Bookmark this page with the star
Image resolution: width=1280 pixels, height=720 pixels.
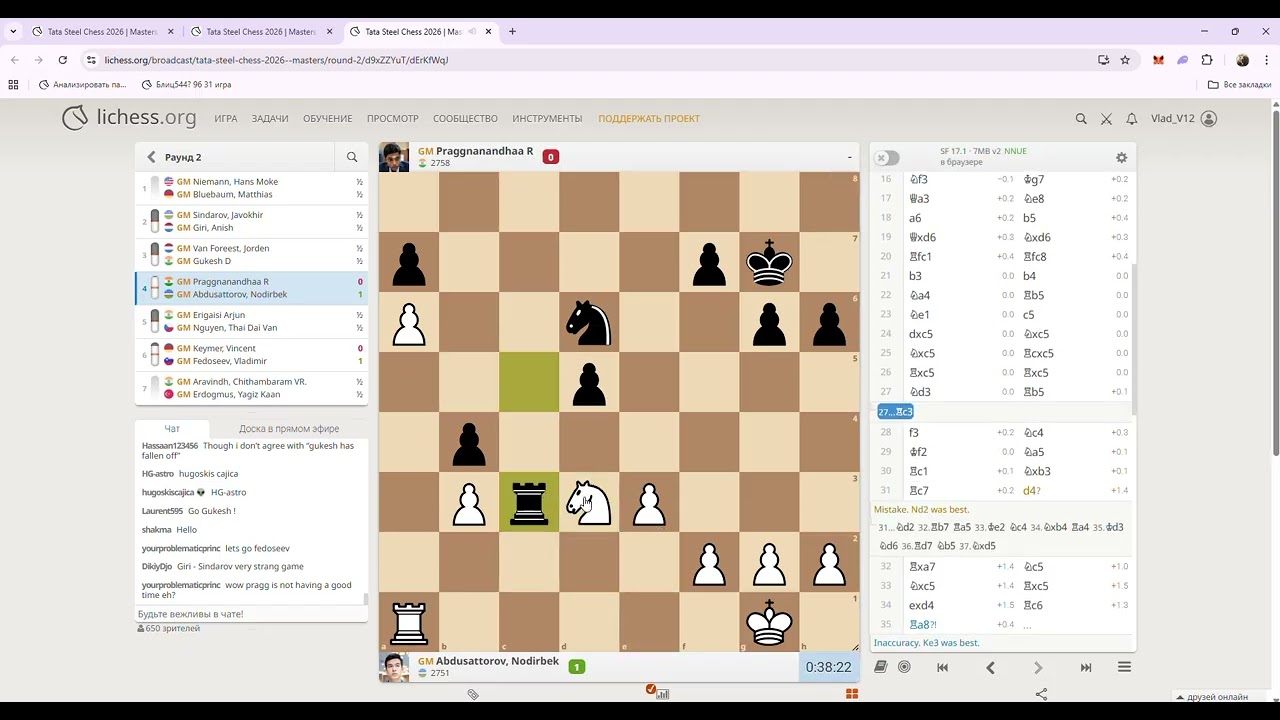point(1125,60)
